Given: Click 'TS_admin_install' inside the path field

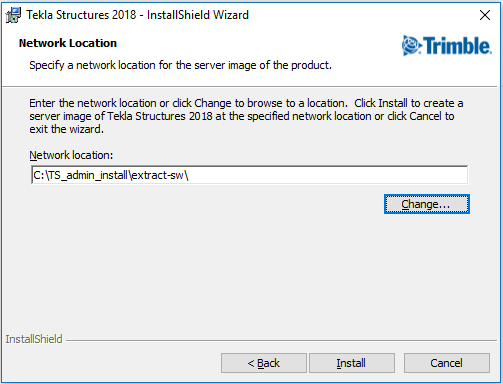Looking at the screenshot, I should click(x=88, y=175).
